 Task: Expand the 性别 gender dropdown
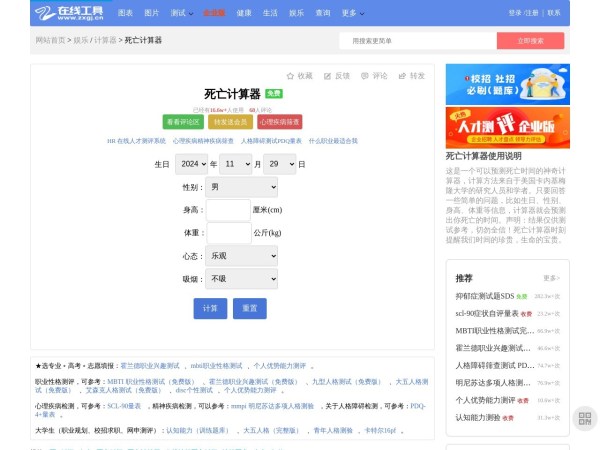pyautogui.click(x=241, y=187)
